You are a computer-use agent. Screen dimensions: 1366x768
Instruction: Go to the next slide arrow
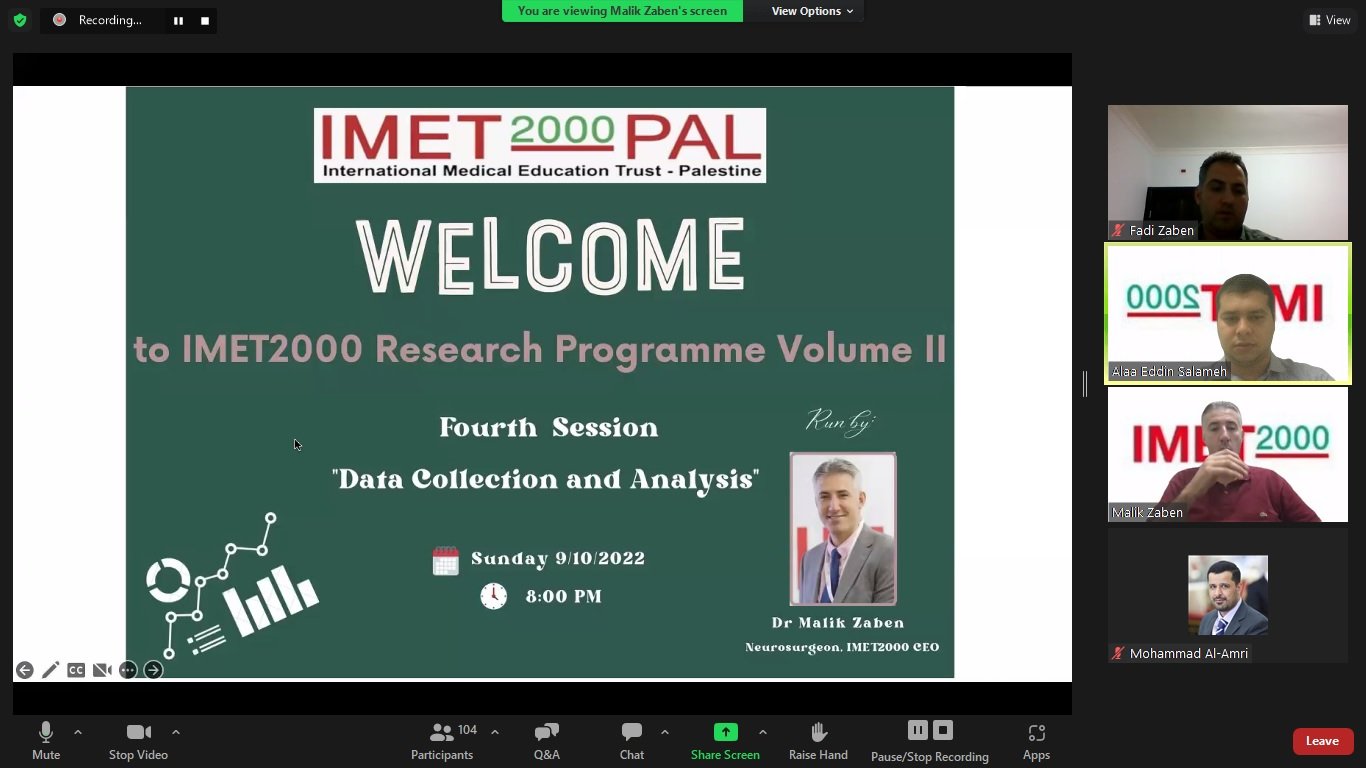coord(153,670)
